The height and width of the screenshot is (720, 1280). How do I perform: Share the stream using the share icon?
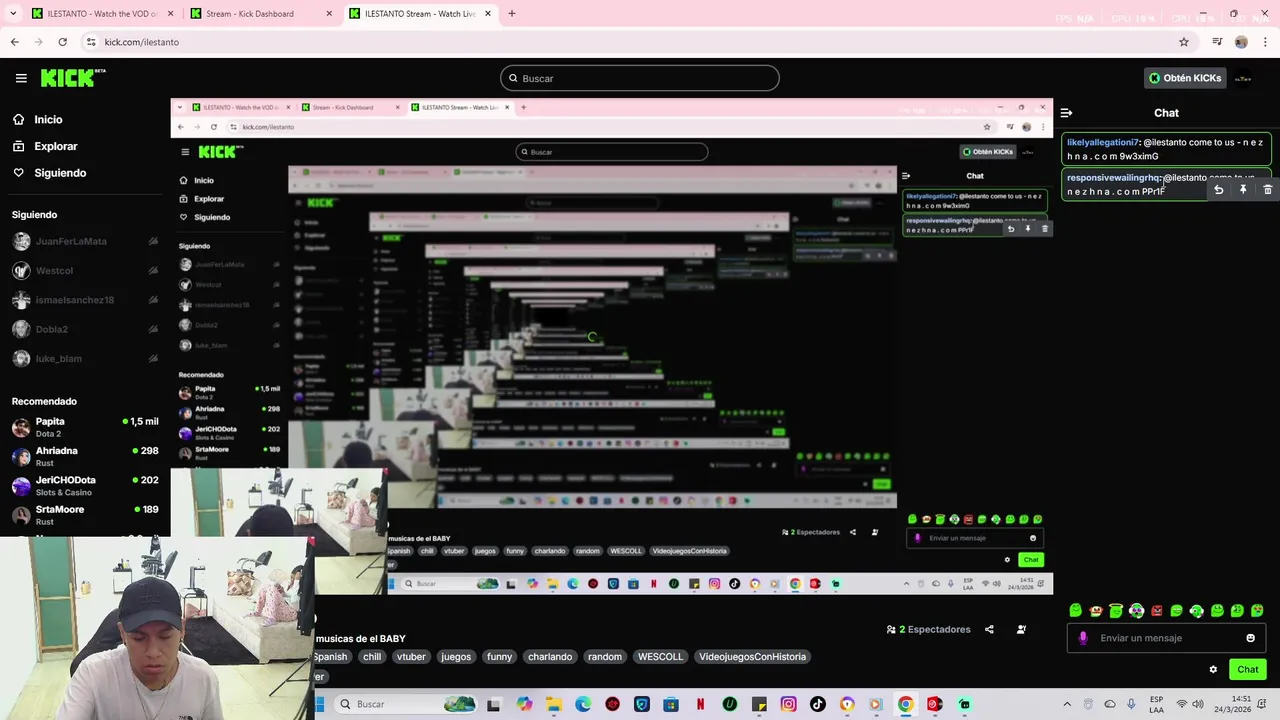pyautogui.click(x=989, y=630)
